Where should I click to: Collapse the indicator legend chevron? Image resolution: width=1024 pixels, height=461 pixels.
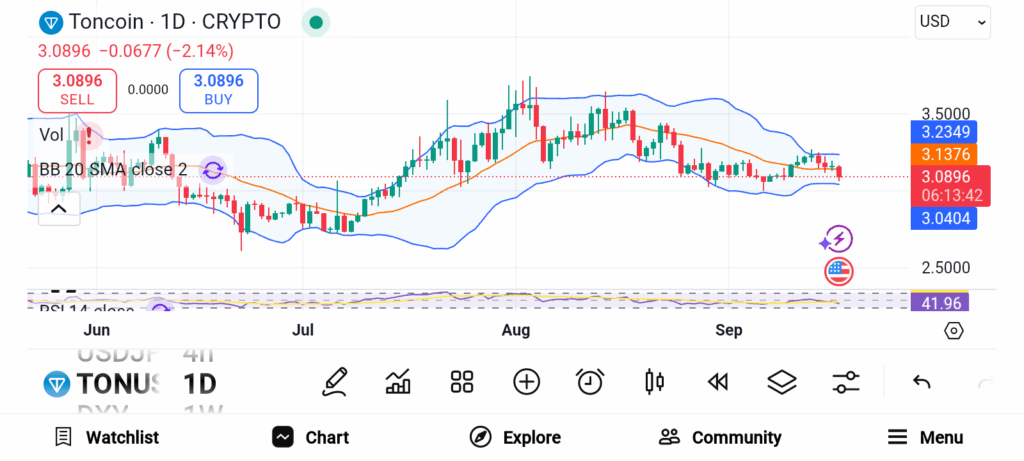[x=58, y=208]
